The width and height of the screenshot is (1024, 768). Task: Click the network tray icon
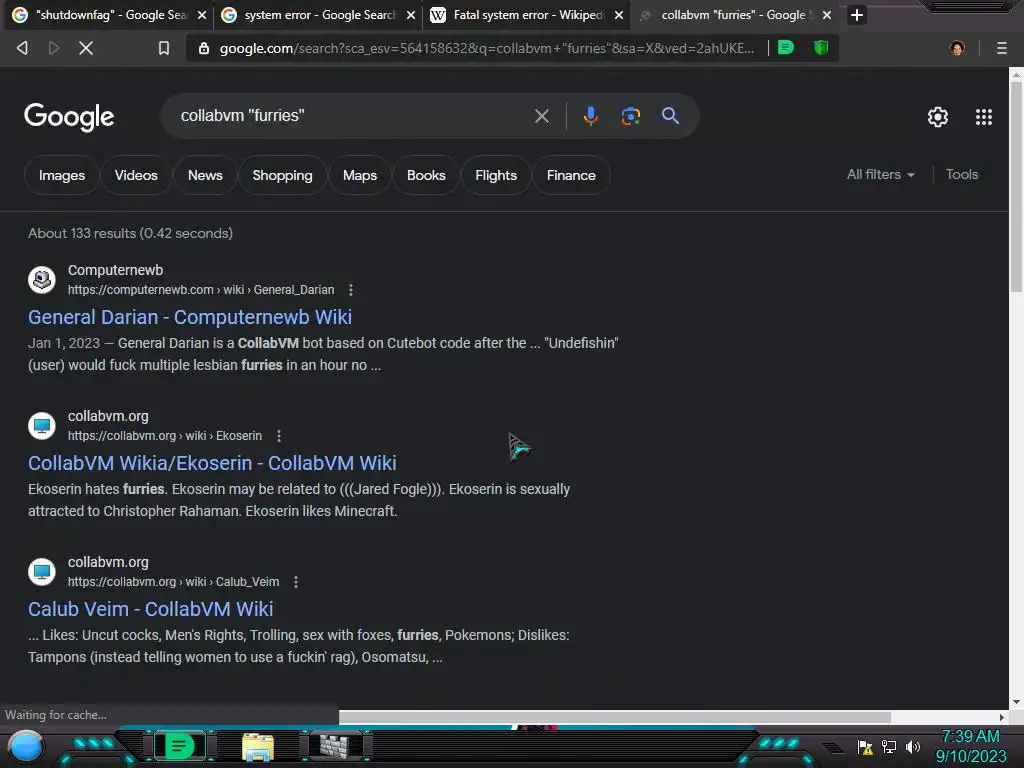pos(889,746)
